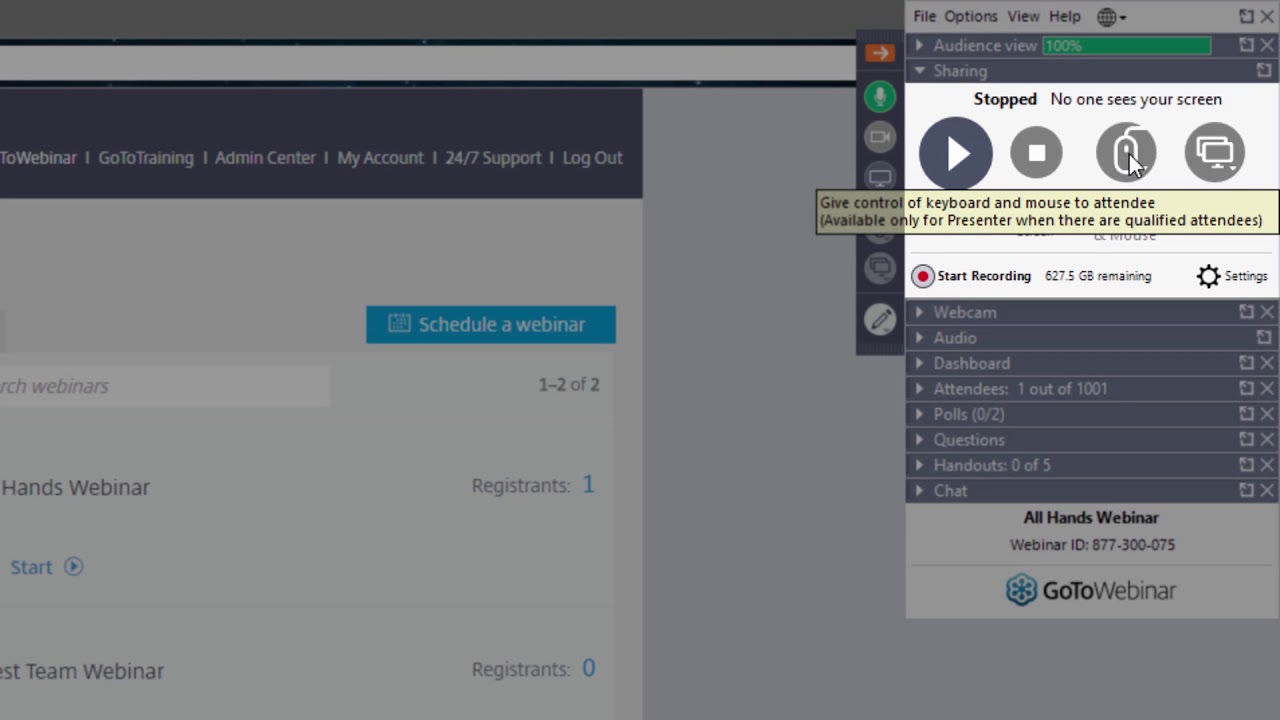This screenshot has height=720, width=1280.
Task: Click the red Start Recording icon
Action: coord(923,276)
